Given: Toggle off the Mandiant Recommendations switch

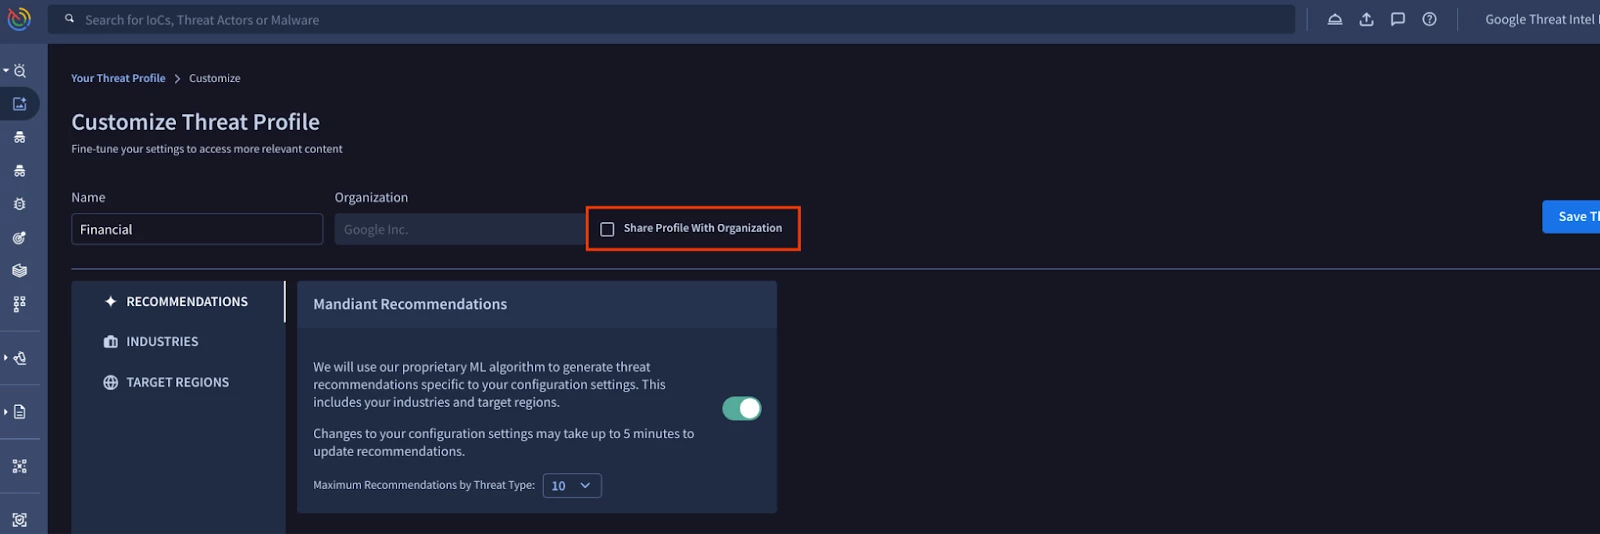Looking at the screenshot, I should tap(742, 408).
